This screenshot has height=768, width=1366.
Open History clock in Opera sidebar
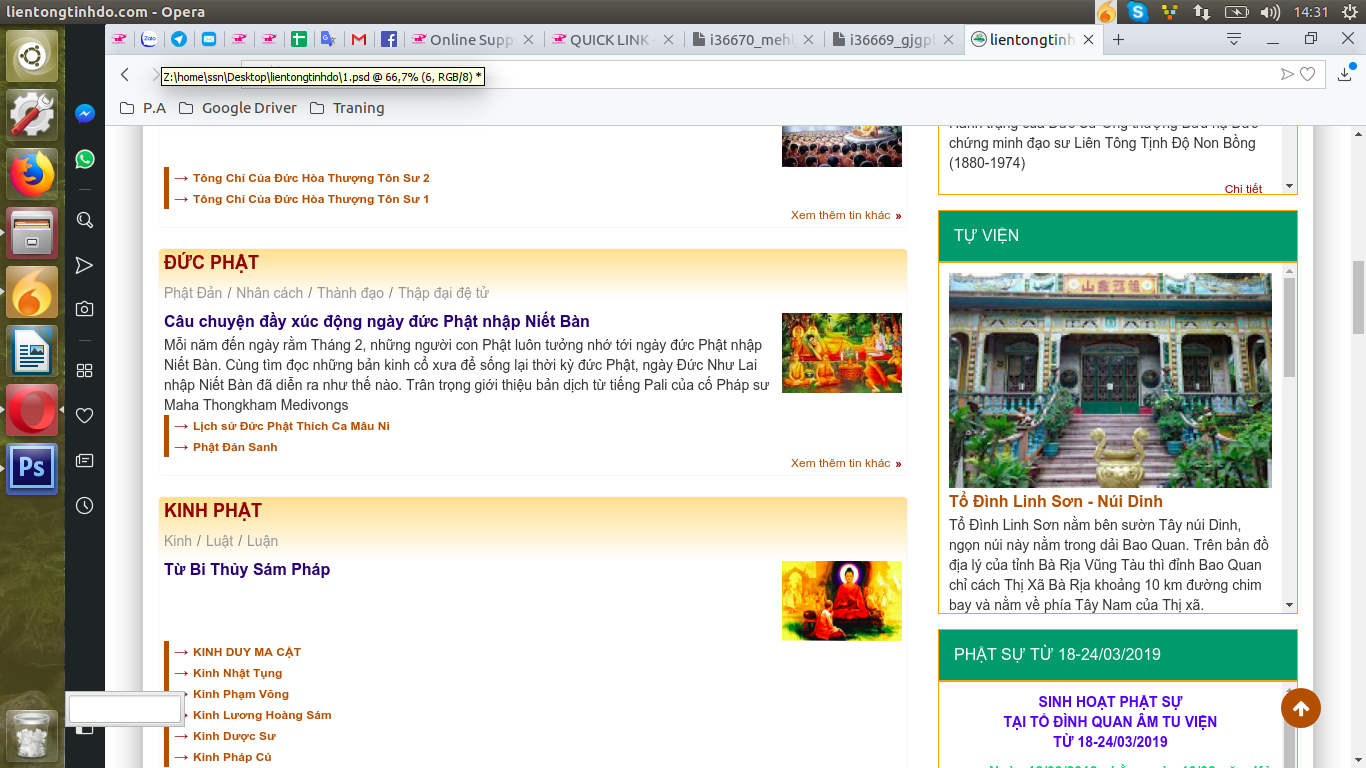85,505
